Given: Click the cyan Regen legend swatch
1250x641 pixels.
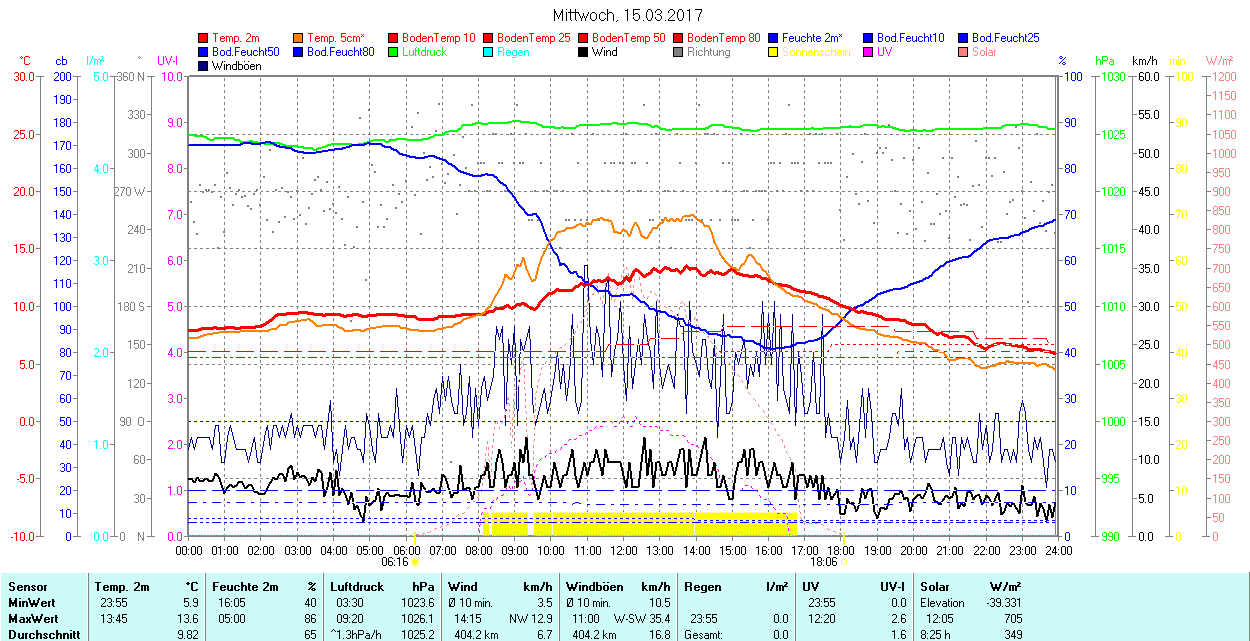Looking at the screenshot, I should coord(490,52).
